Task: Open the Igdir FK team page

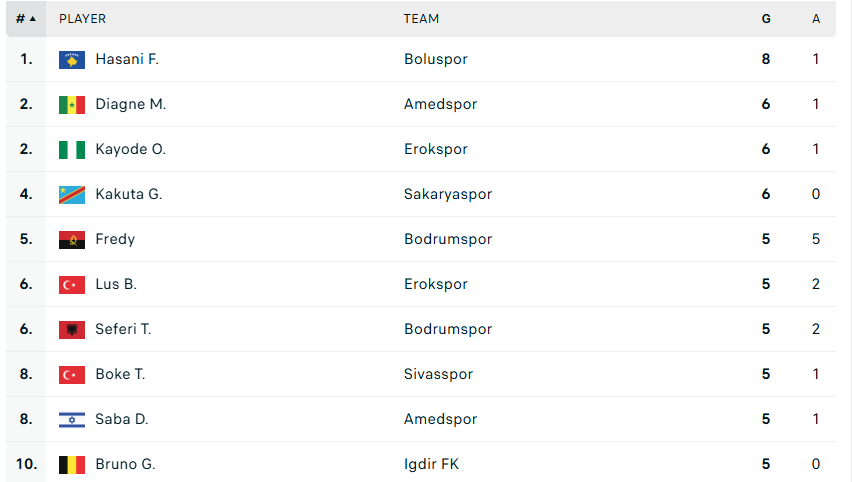Action: coord(431,464)
